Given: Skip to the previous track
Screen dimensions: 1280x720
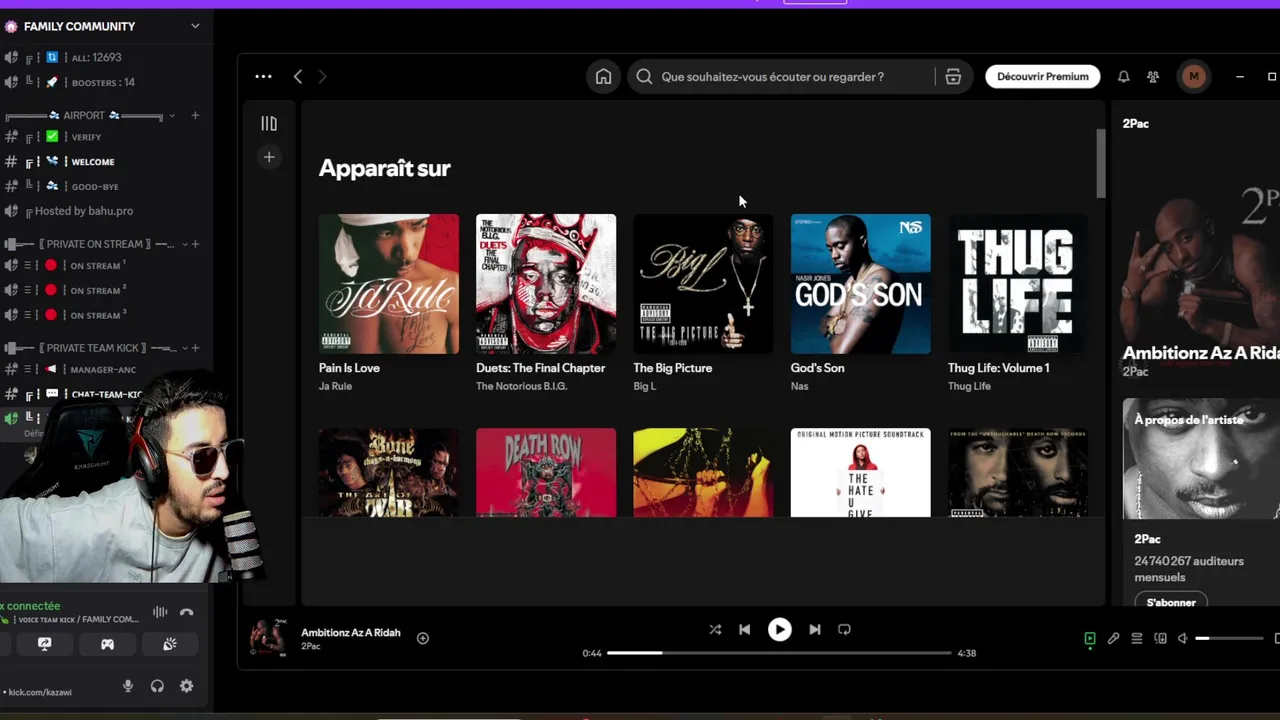Looking at the screenshot, I should 745,629.
